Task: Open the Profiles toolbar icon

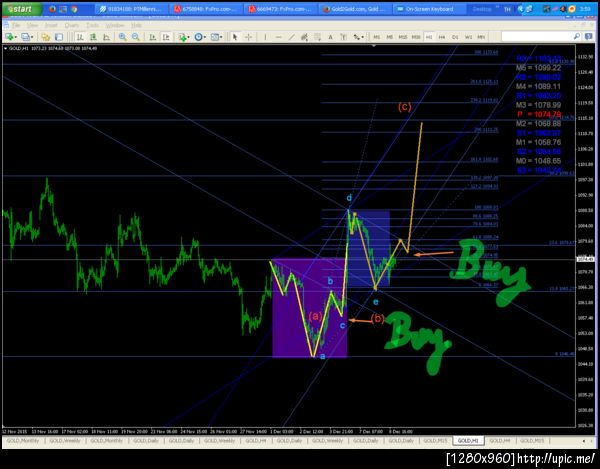Action: (x=25, y=37)
